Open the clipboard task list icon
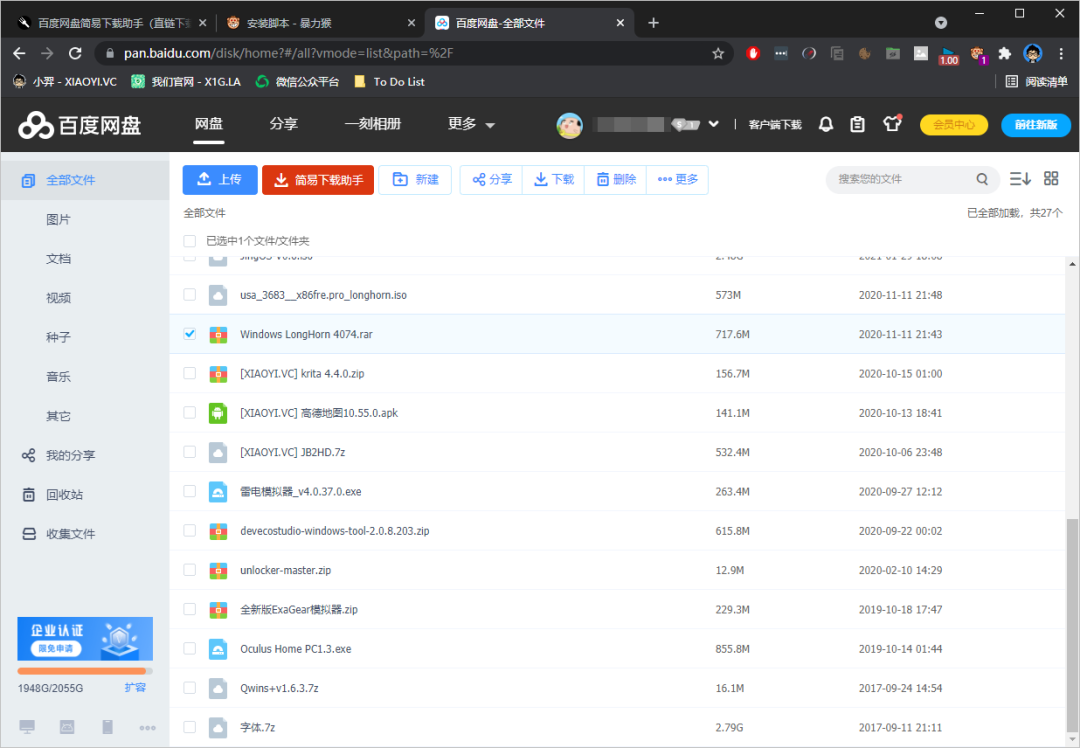 point(857,124)
